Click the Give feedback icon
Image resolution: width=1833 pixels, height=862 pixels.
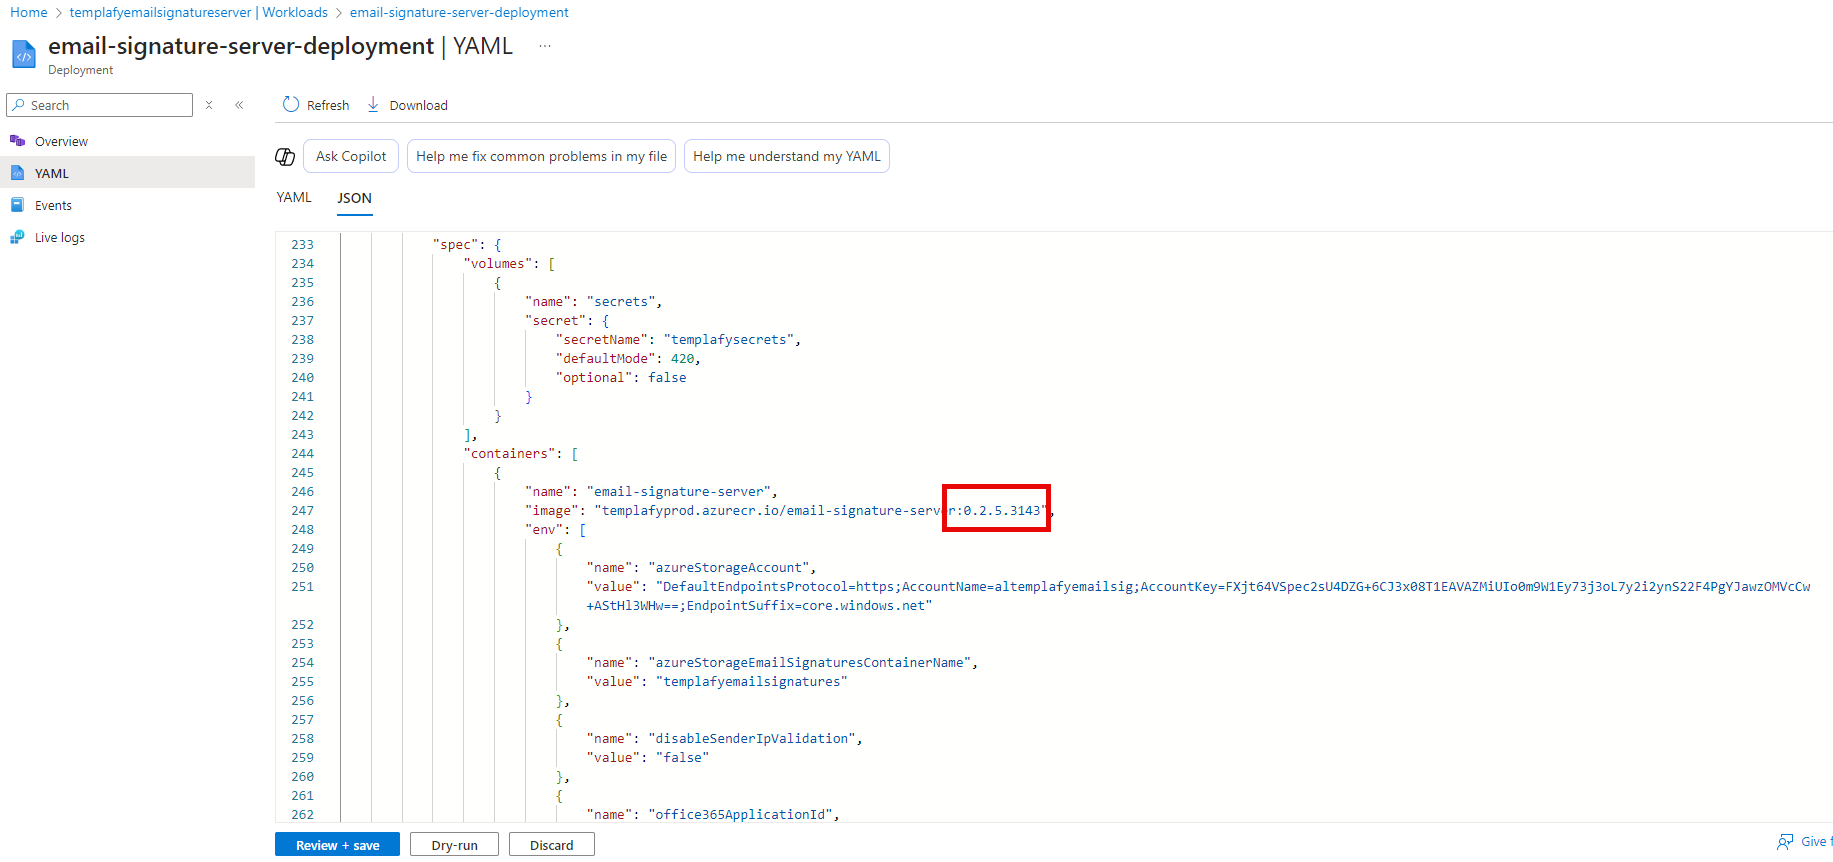1785,842
